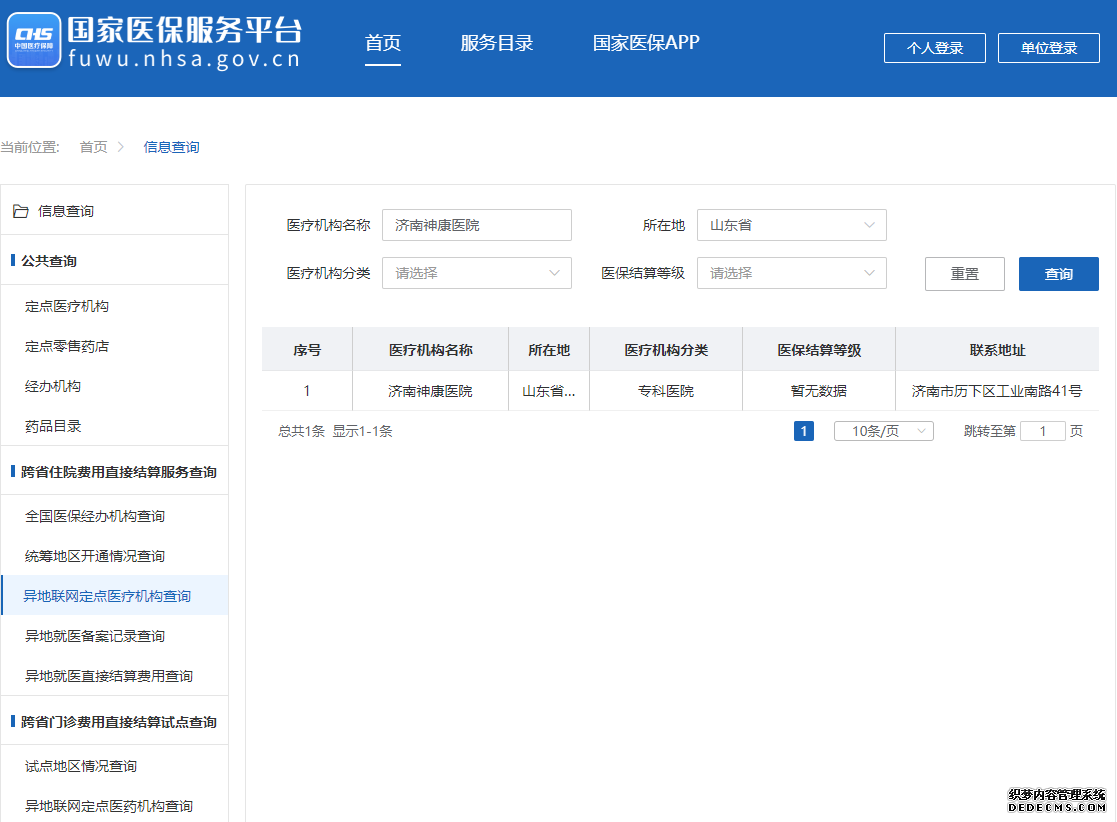Click the 暂无数据 table cell

click(x=819, y=391)
